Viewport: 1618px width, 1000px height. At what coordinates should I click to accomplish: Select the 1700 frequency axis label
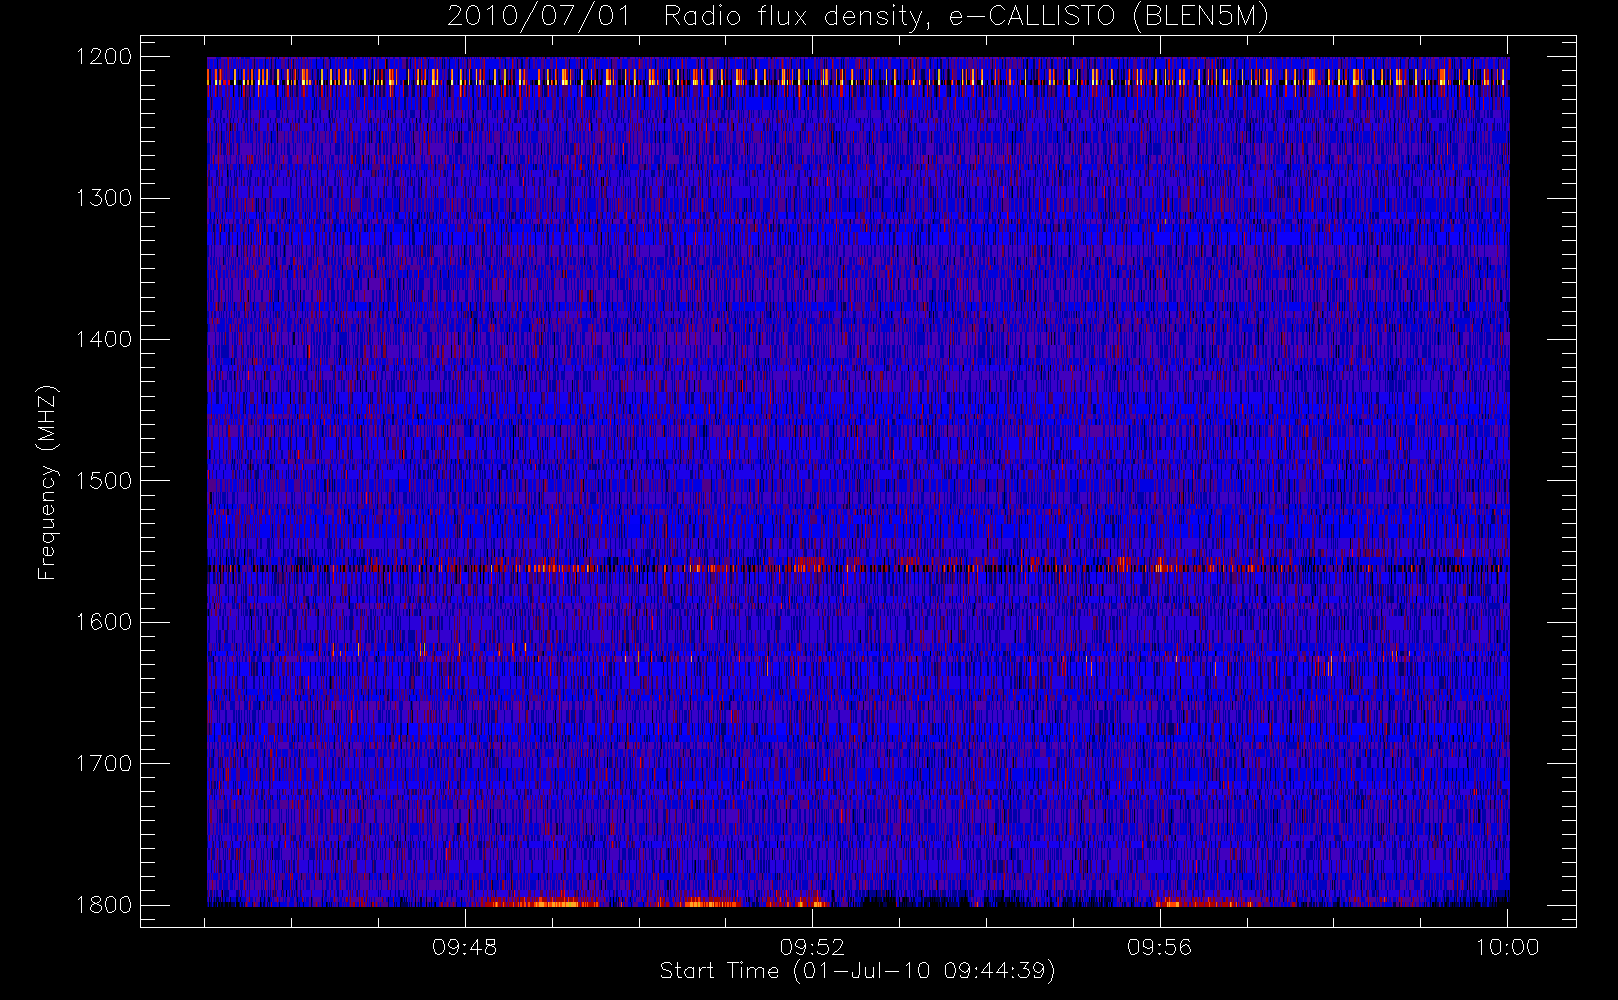point(104,763)
